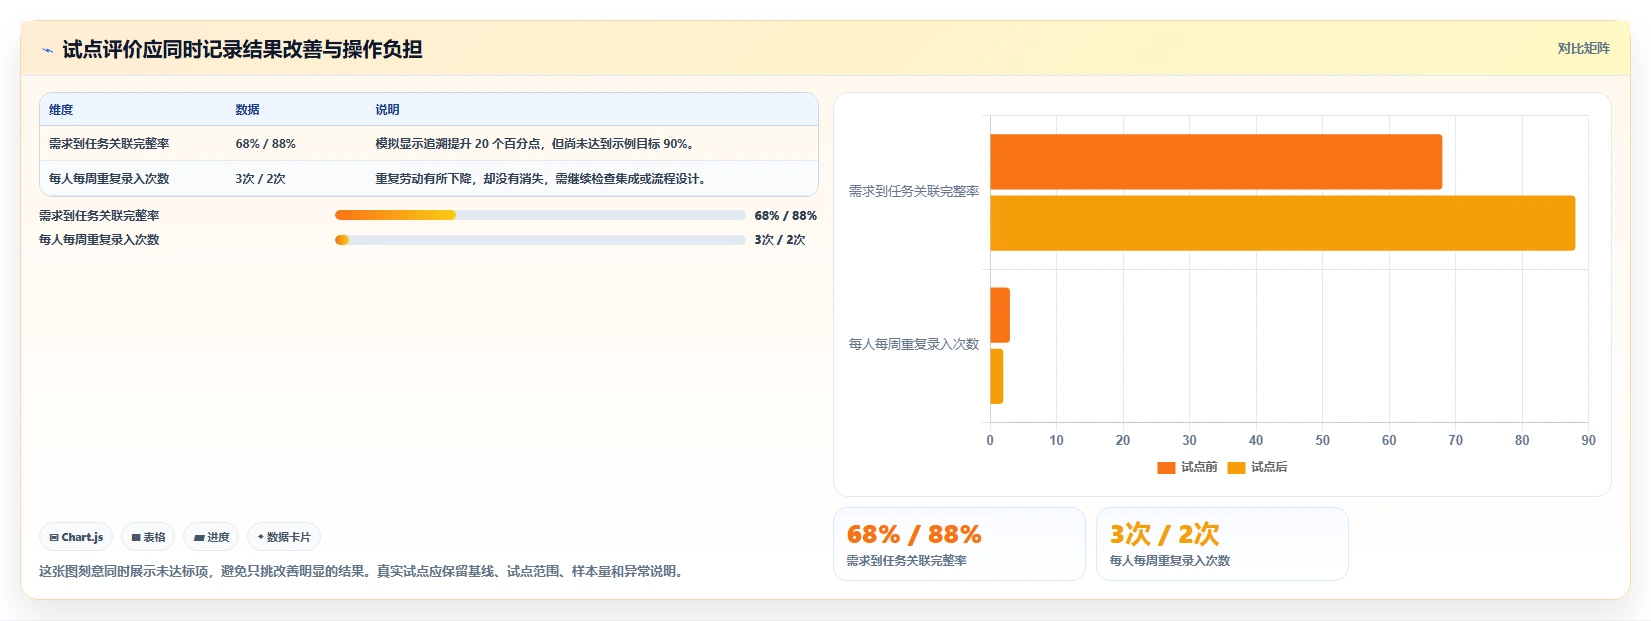Click the dark-orange 试点前 bar for 每人每周重复录入次数
This screenshot has height=621, width=1651.
pos(1000,315)
